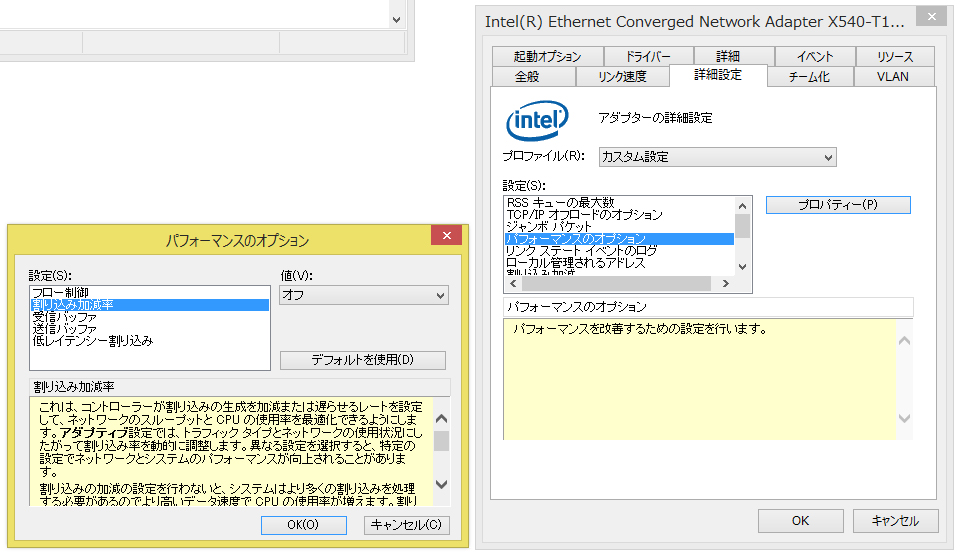Screen dimensions: 961x554
Task: Select 低レイテンシー割り込み list item
Action: coord(92,341)
